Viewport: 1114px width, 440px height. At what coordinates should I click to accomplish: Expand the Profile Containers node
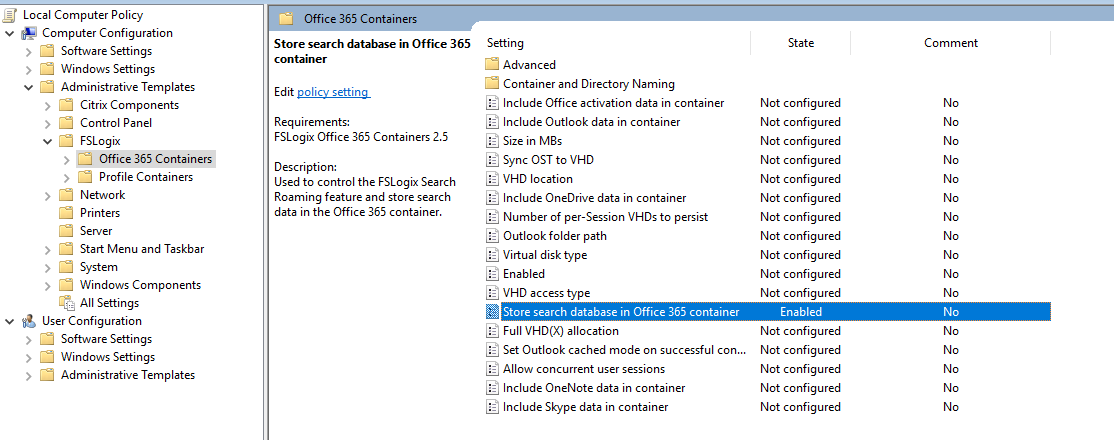tap(67, 177)
